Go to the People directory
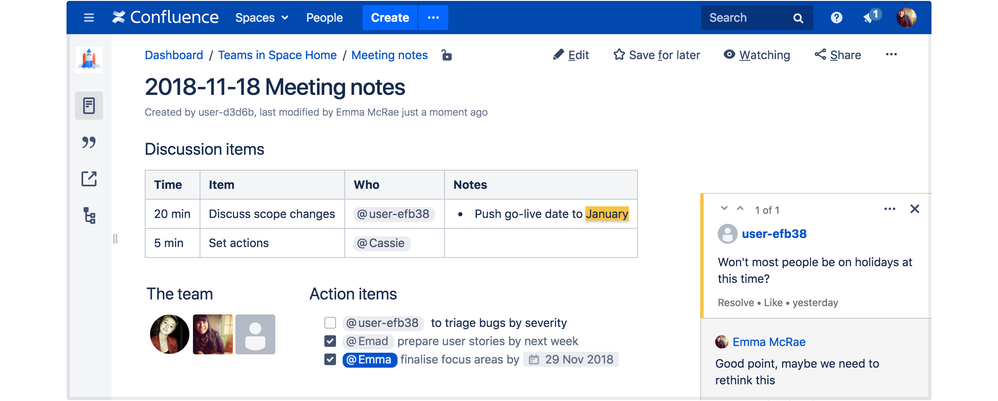 (x=325, y=18)
